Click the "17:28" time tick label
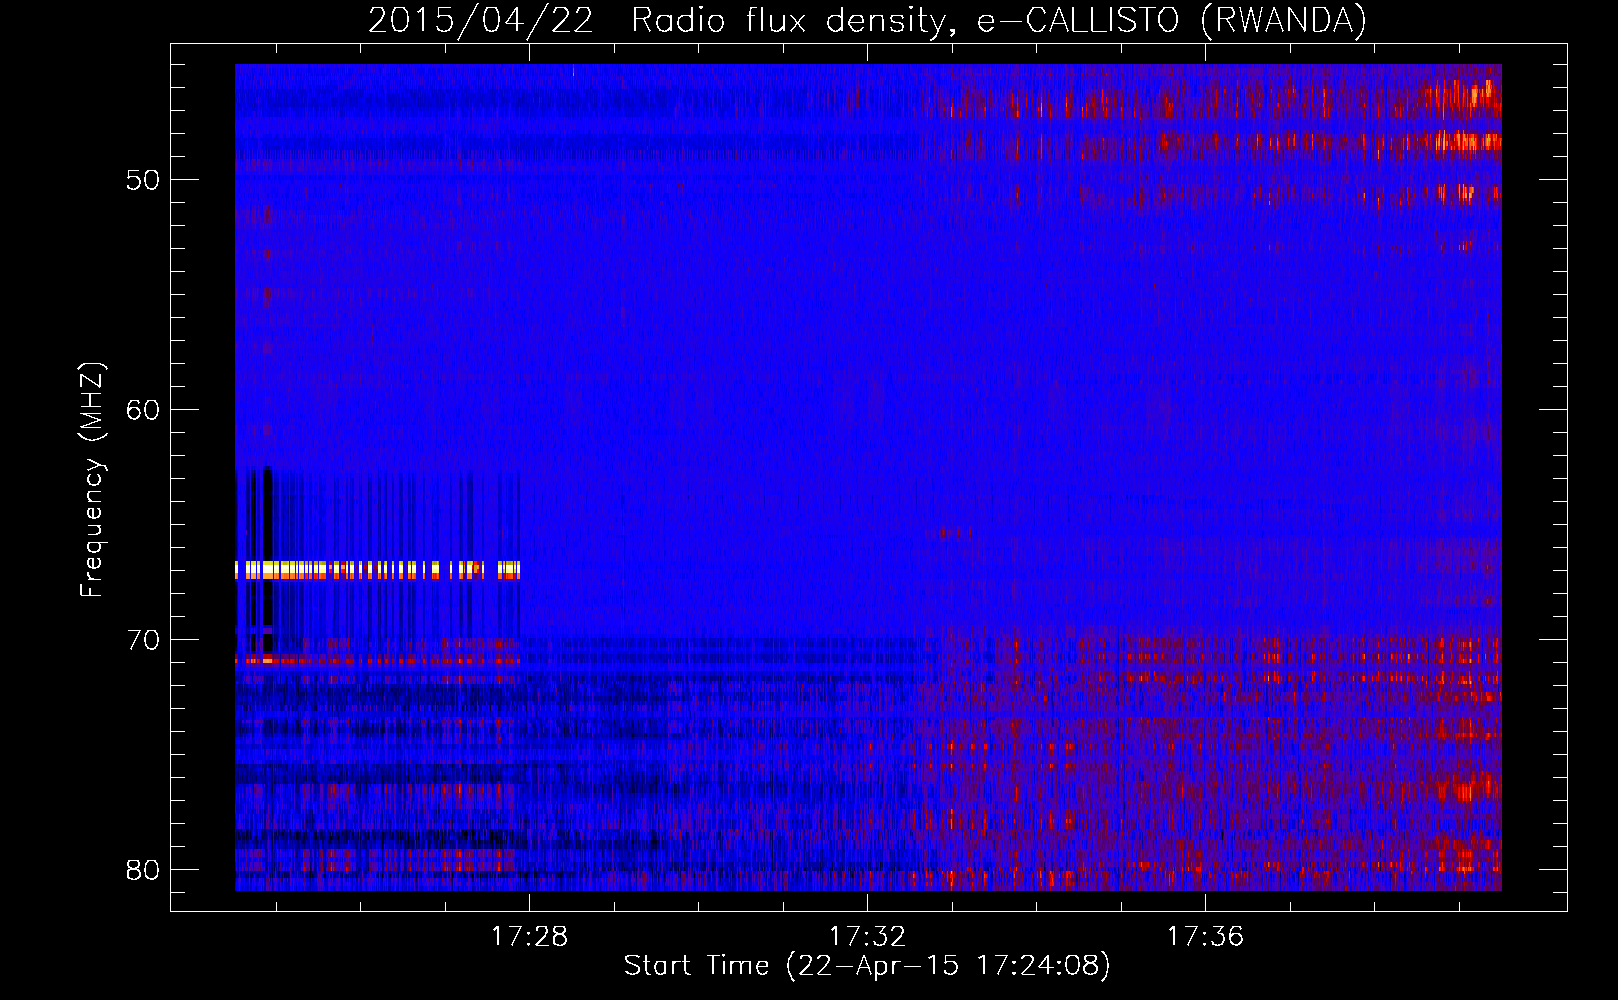 (529, 936)
